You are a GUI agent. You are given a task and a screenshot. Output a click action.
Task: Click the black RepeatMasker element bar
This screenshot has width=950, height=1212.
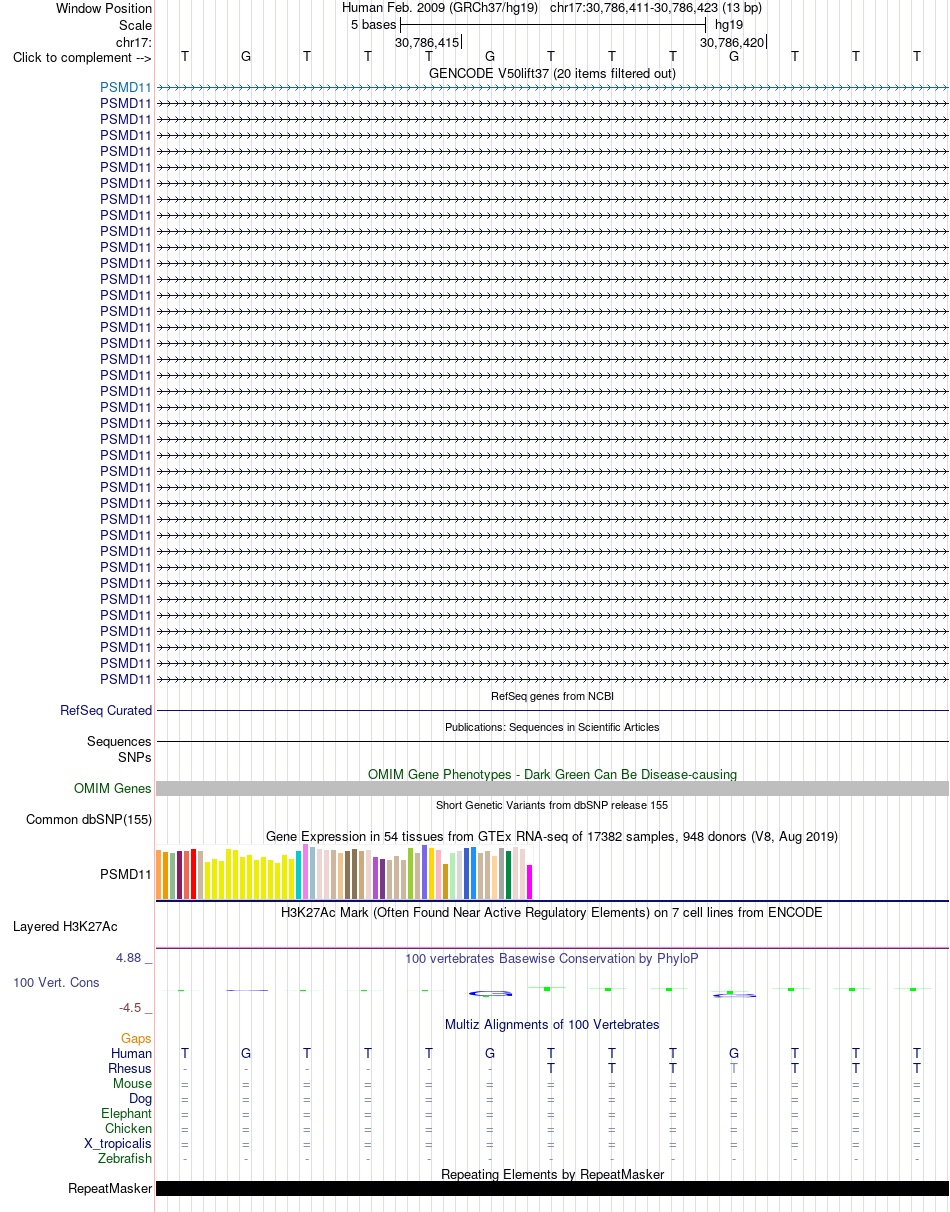tap(552, 1189)
